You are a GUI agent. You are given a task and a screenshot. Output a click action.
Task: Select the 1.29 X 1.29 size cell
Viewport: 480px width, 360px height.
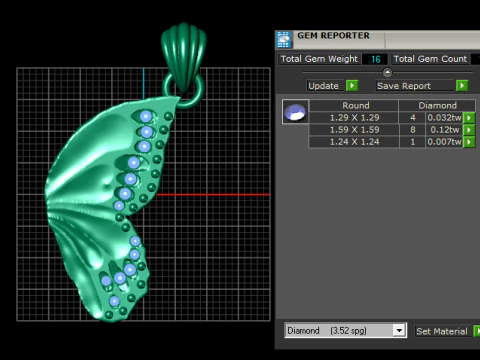(x=354, y=118)
